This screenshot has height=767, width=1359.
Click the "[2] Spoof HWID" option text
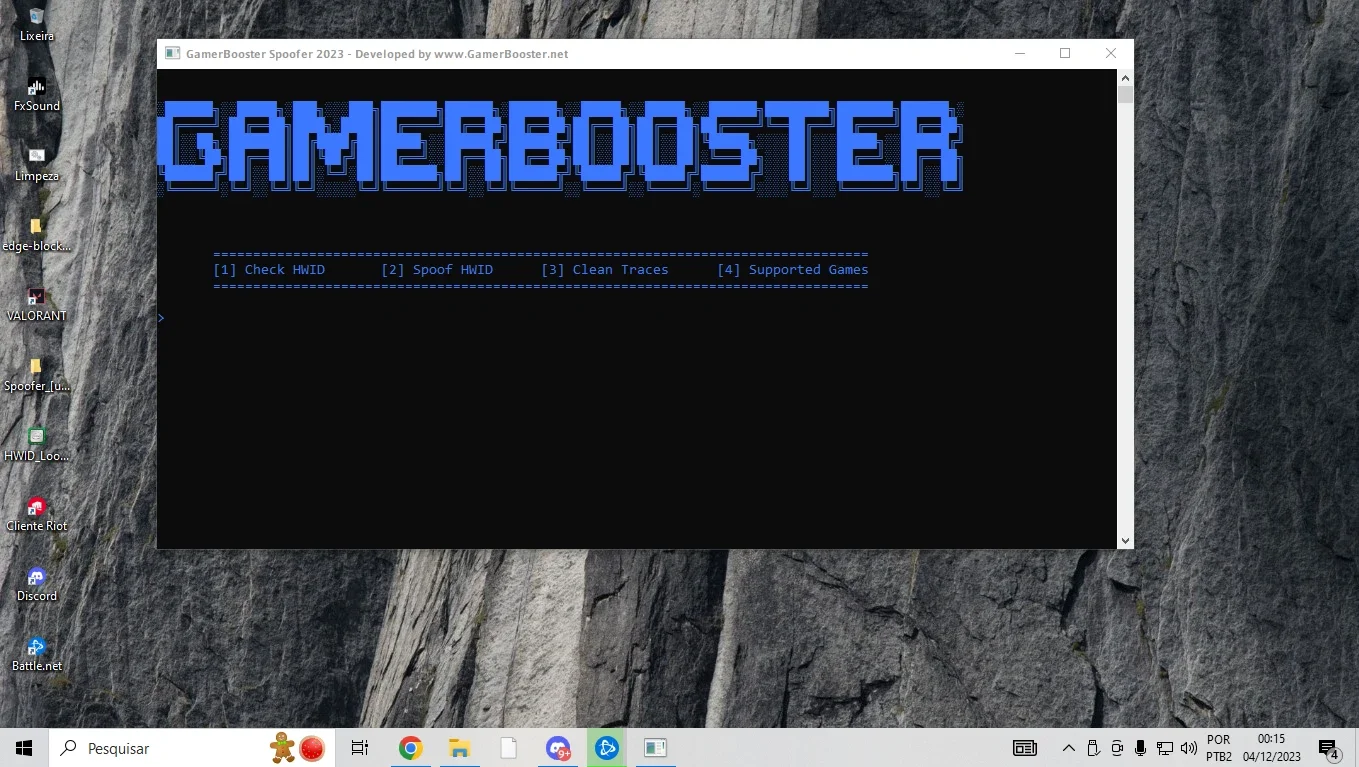click(437, 270)
